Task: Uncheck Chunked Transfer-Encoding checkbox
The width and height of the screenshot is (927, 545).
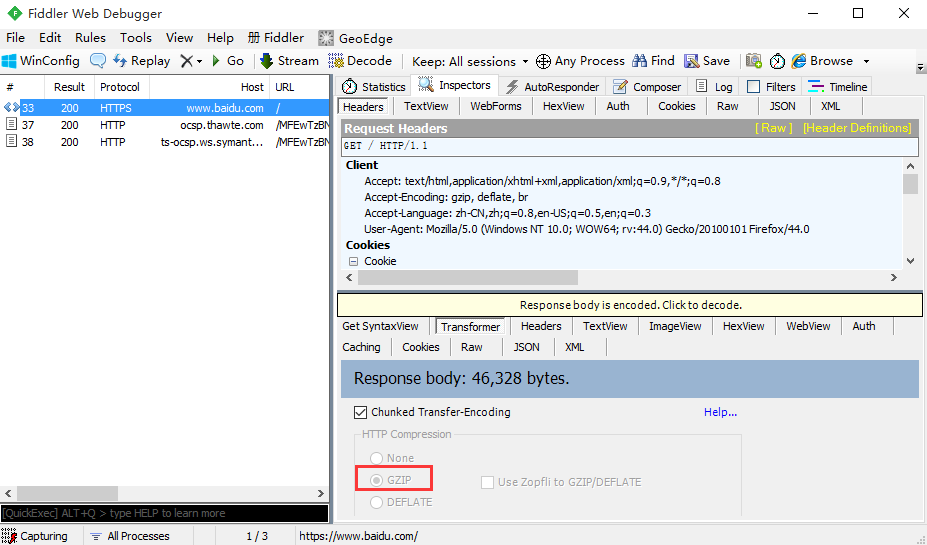Action: pyautogui.click(x=359, y=412)
